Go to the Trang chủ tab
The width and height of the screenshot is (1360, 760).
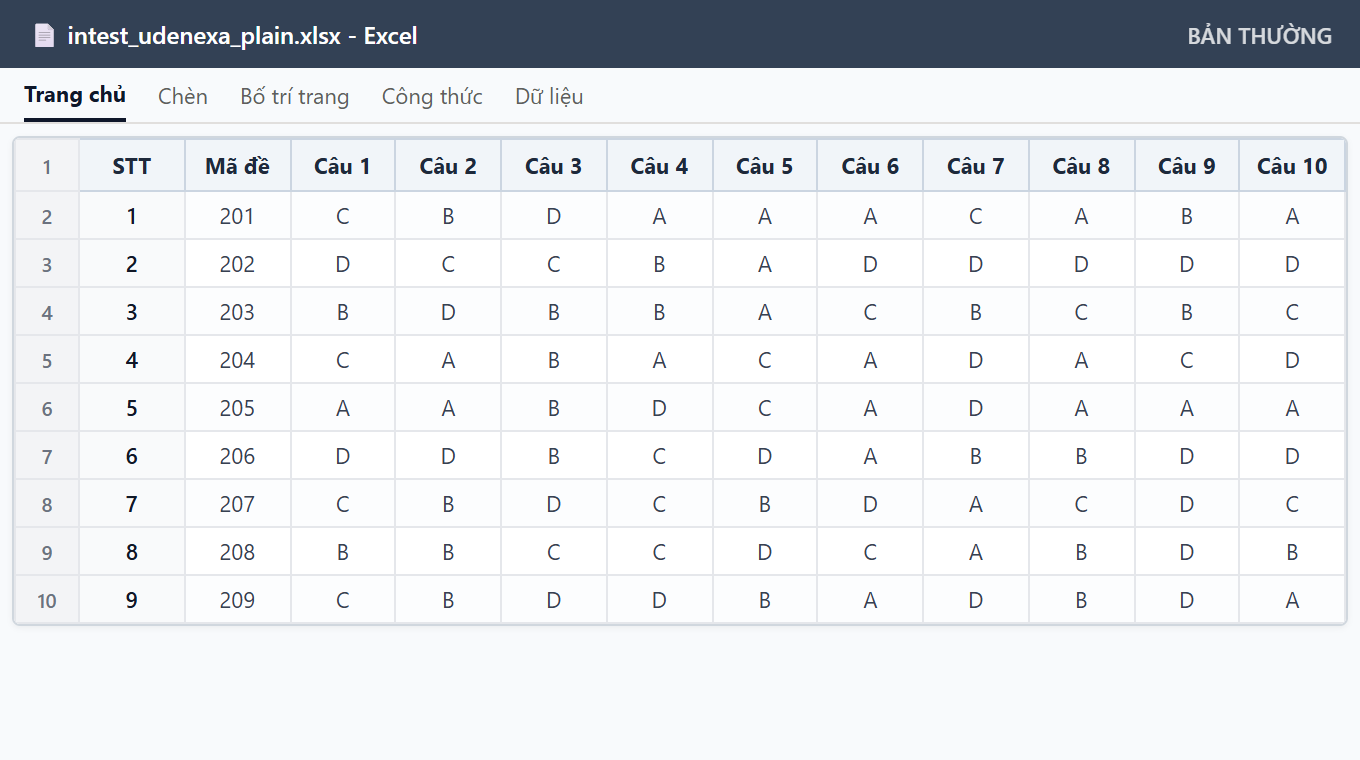(x=75, y=96)
